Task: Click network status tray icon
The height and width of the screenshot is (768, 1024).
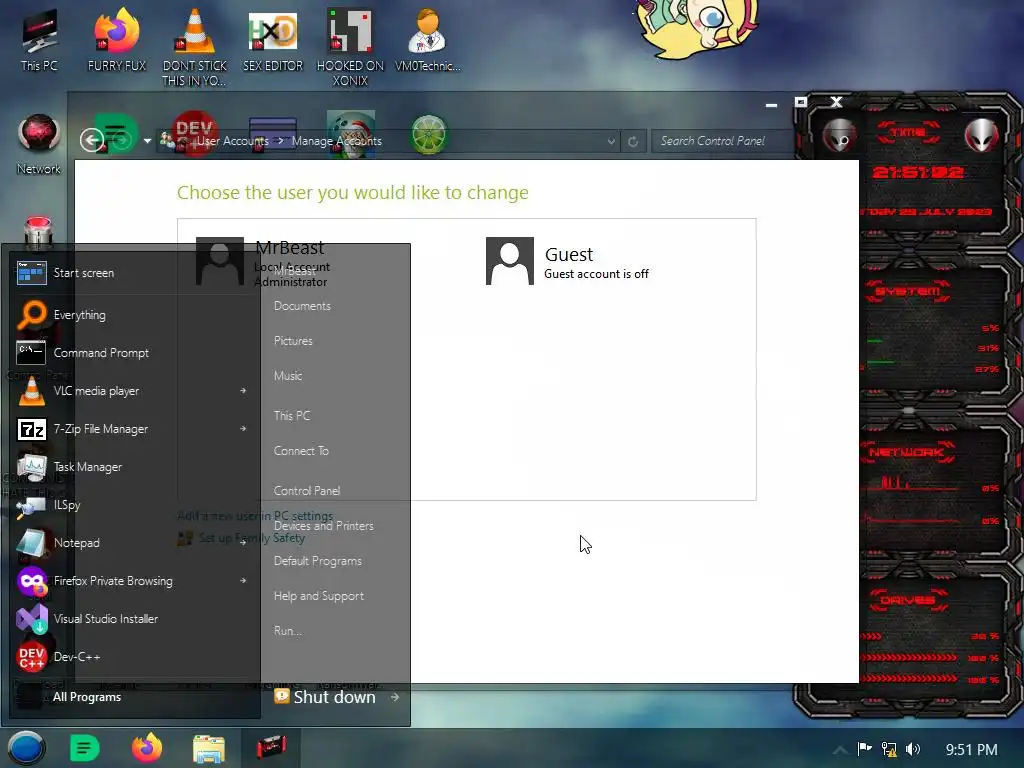Action: [889, 749]
